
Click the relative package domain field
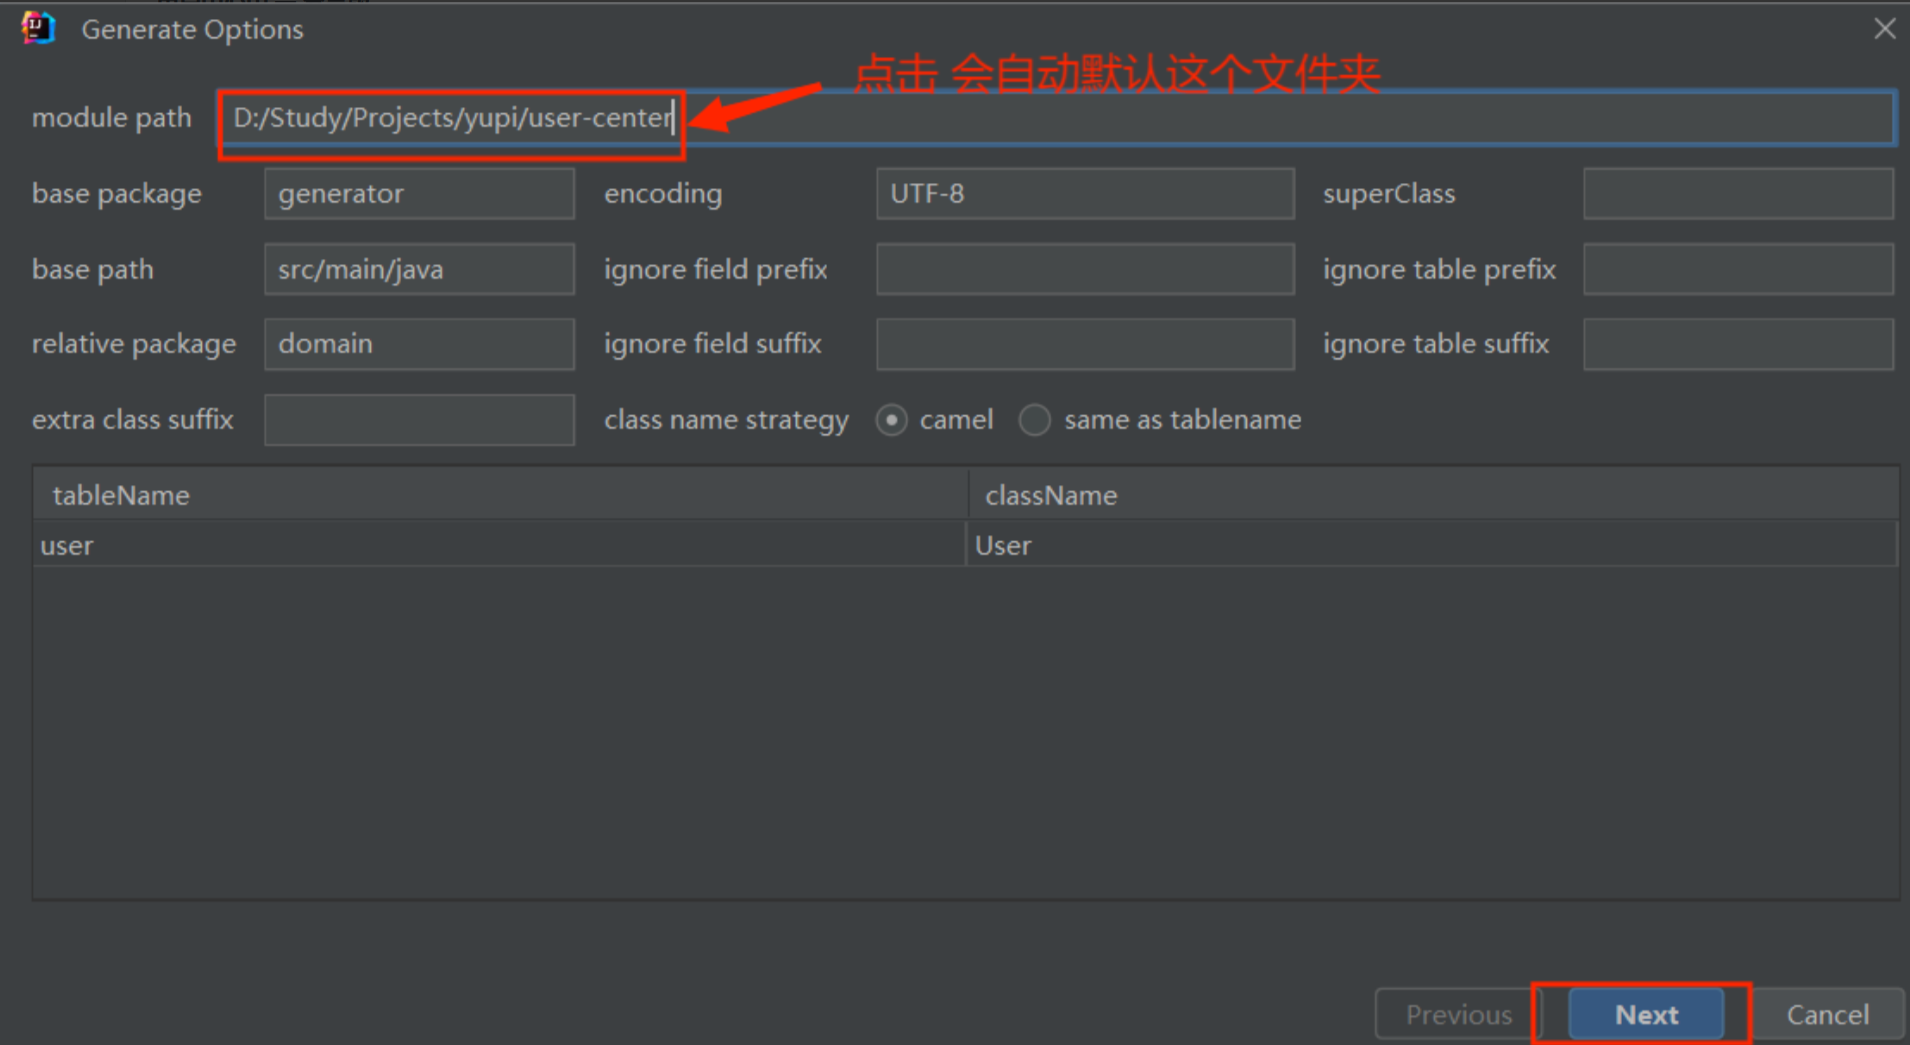click(419, 344)
